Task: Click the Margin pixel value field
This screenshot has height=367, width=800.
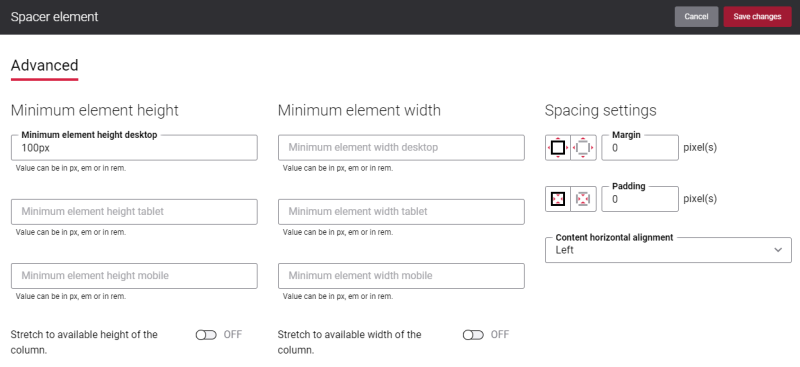Action: point(640,148)
